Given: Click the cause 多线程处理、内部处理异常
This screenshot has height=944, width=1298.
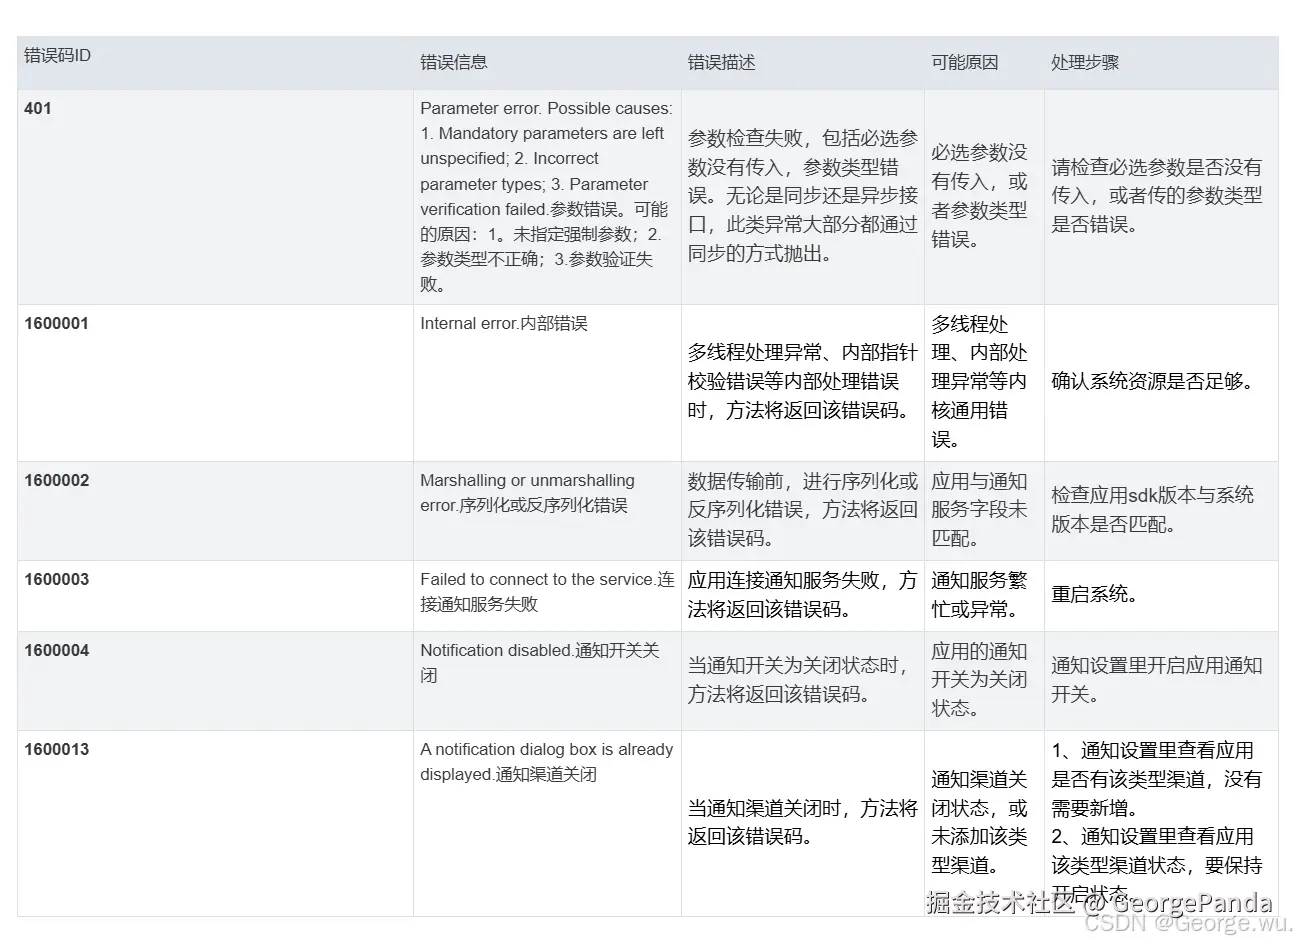Looking at the screenshot, I should coord(984,383).
